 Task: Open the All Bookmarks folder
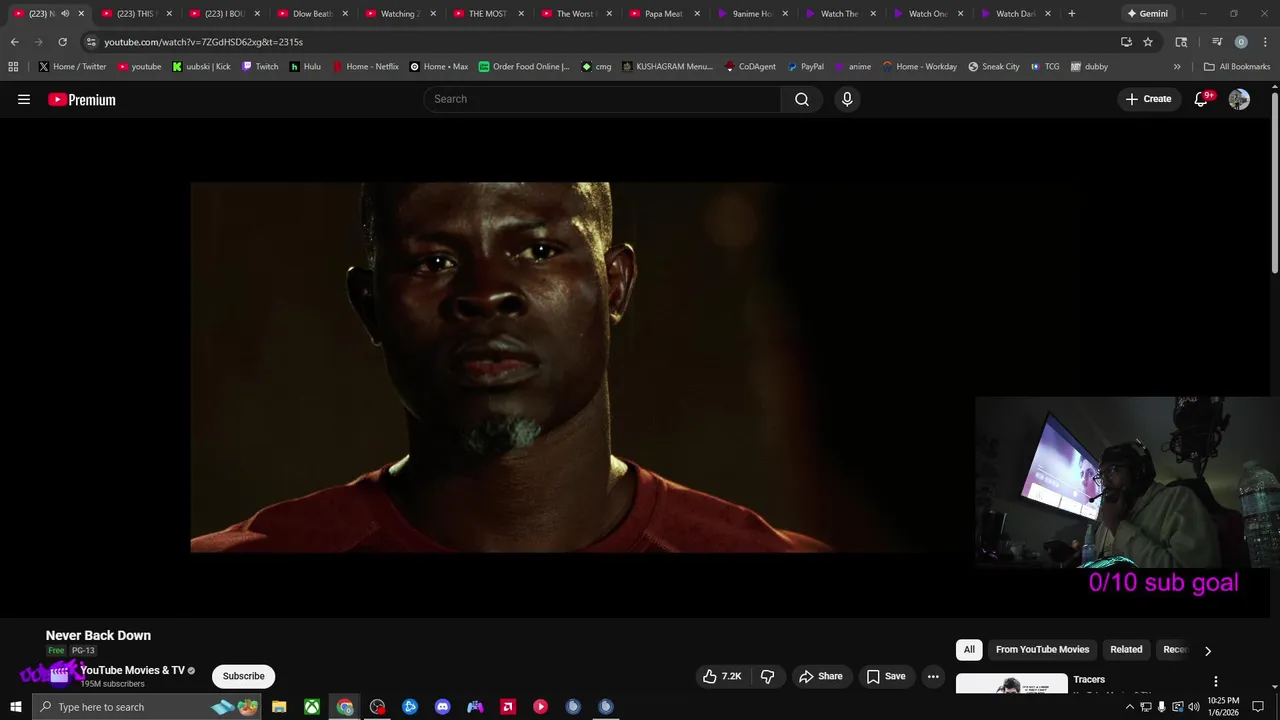tap(1237, 67)
